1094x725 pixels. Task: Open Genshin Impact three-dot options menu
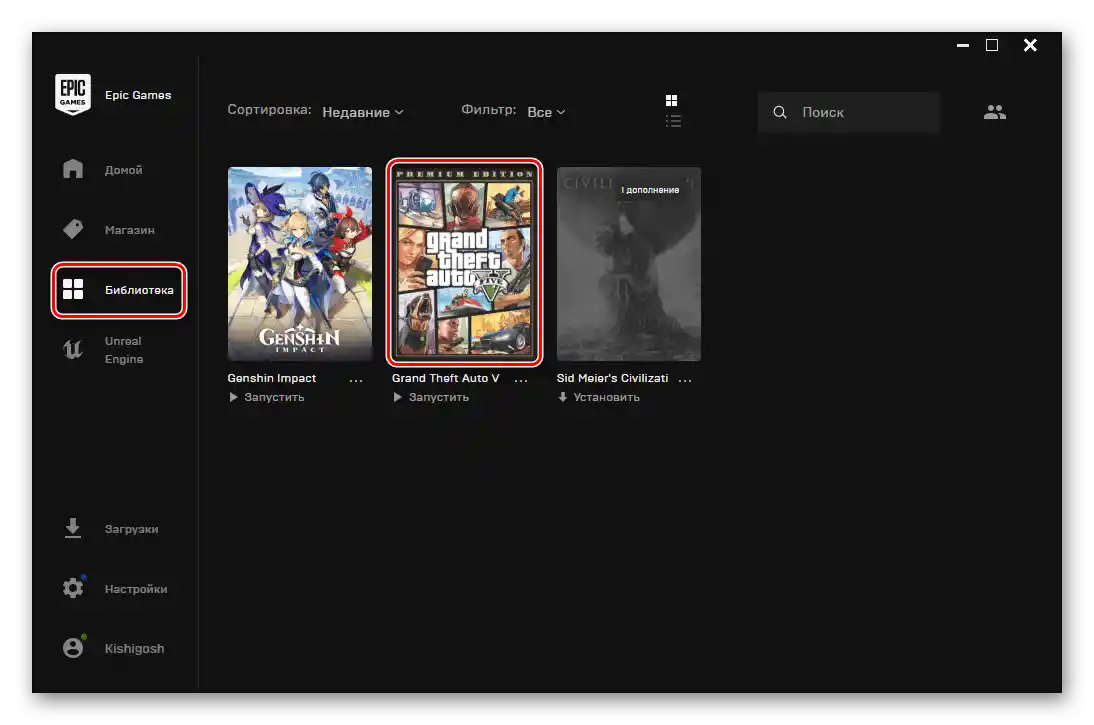[356, 380]
